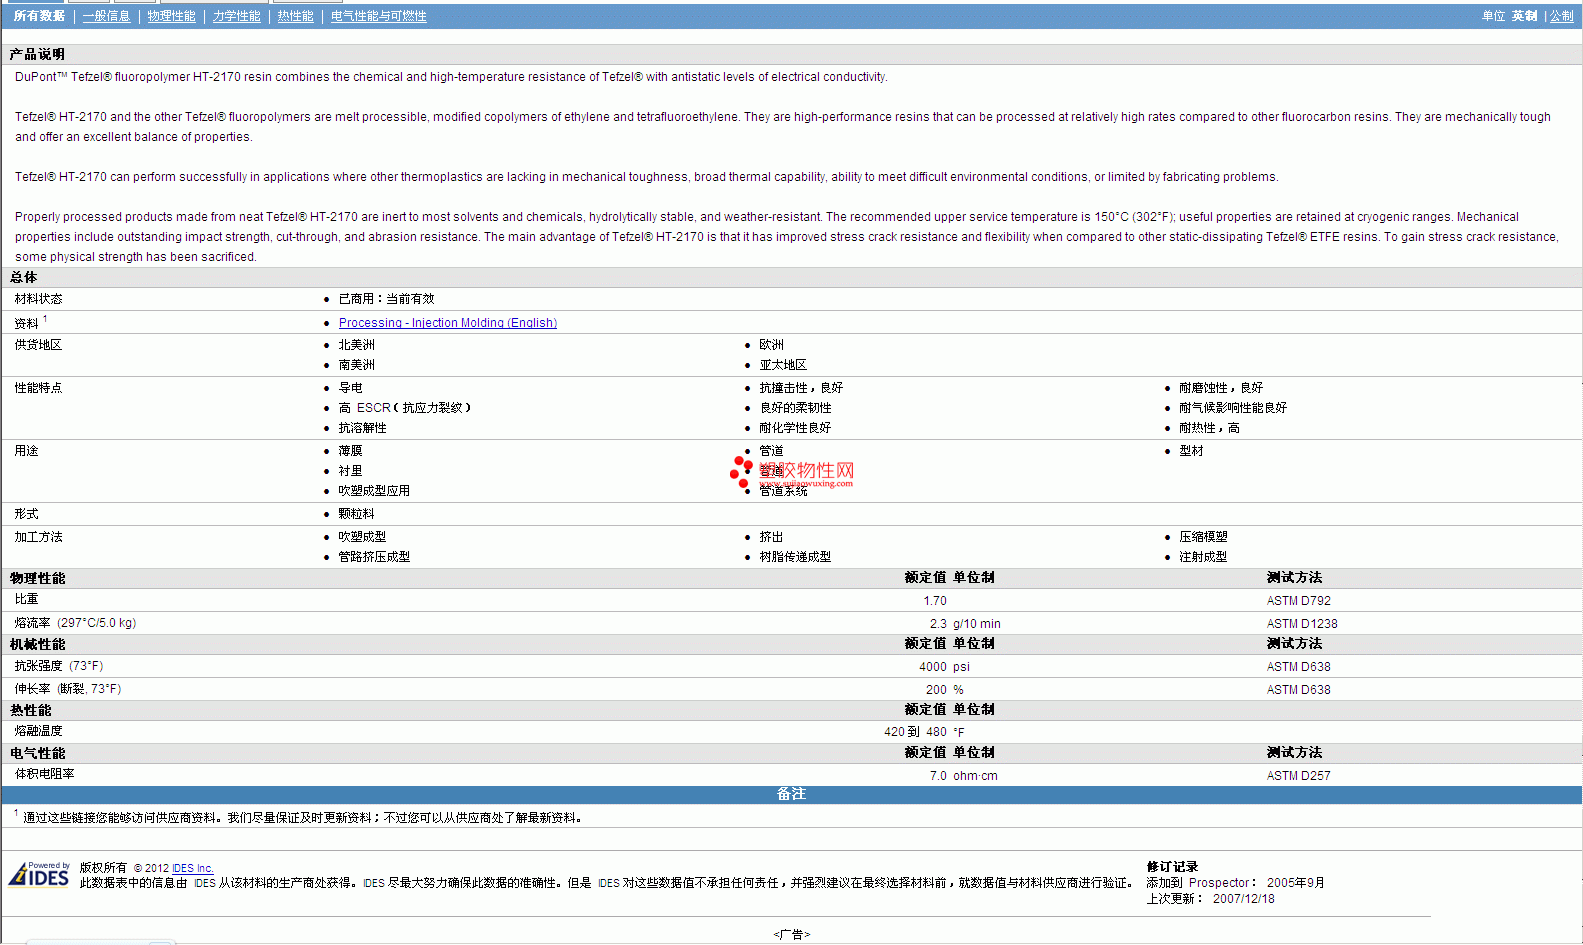This screenshot has width=1583, height=945.
Task: Click the 衬里 application entry
Action: click(350, 471)
